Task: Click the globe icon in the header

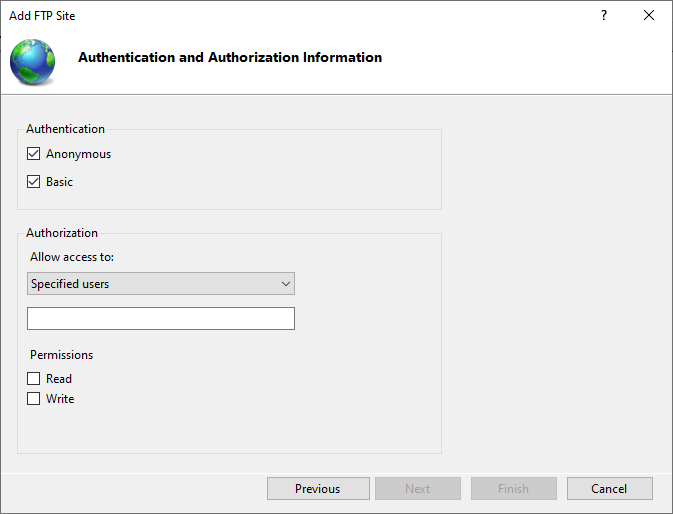Action: coord(33,61)
